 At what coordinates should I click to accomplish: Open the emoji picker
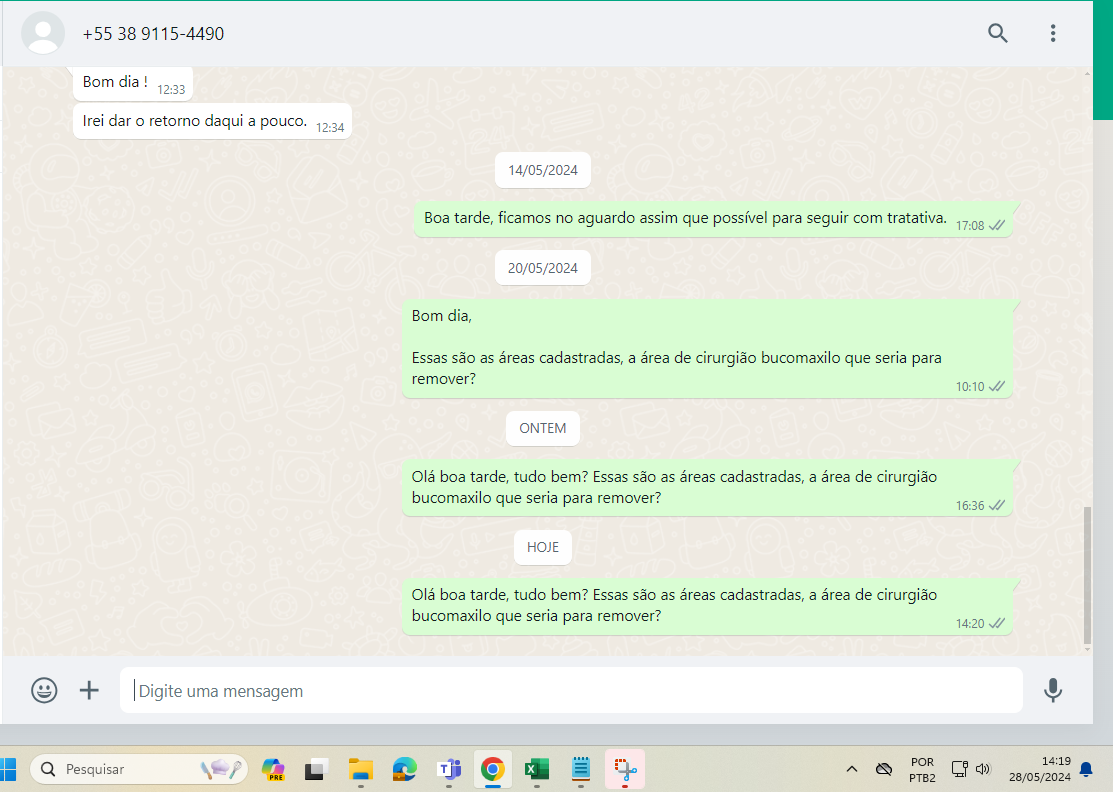pyautogui.click(x=44, y=690)
